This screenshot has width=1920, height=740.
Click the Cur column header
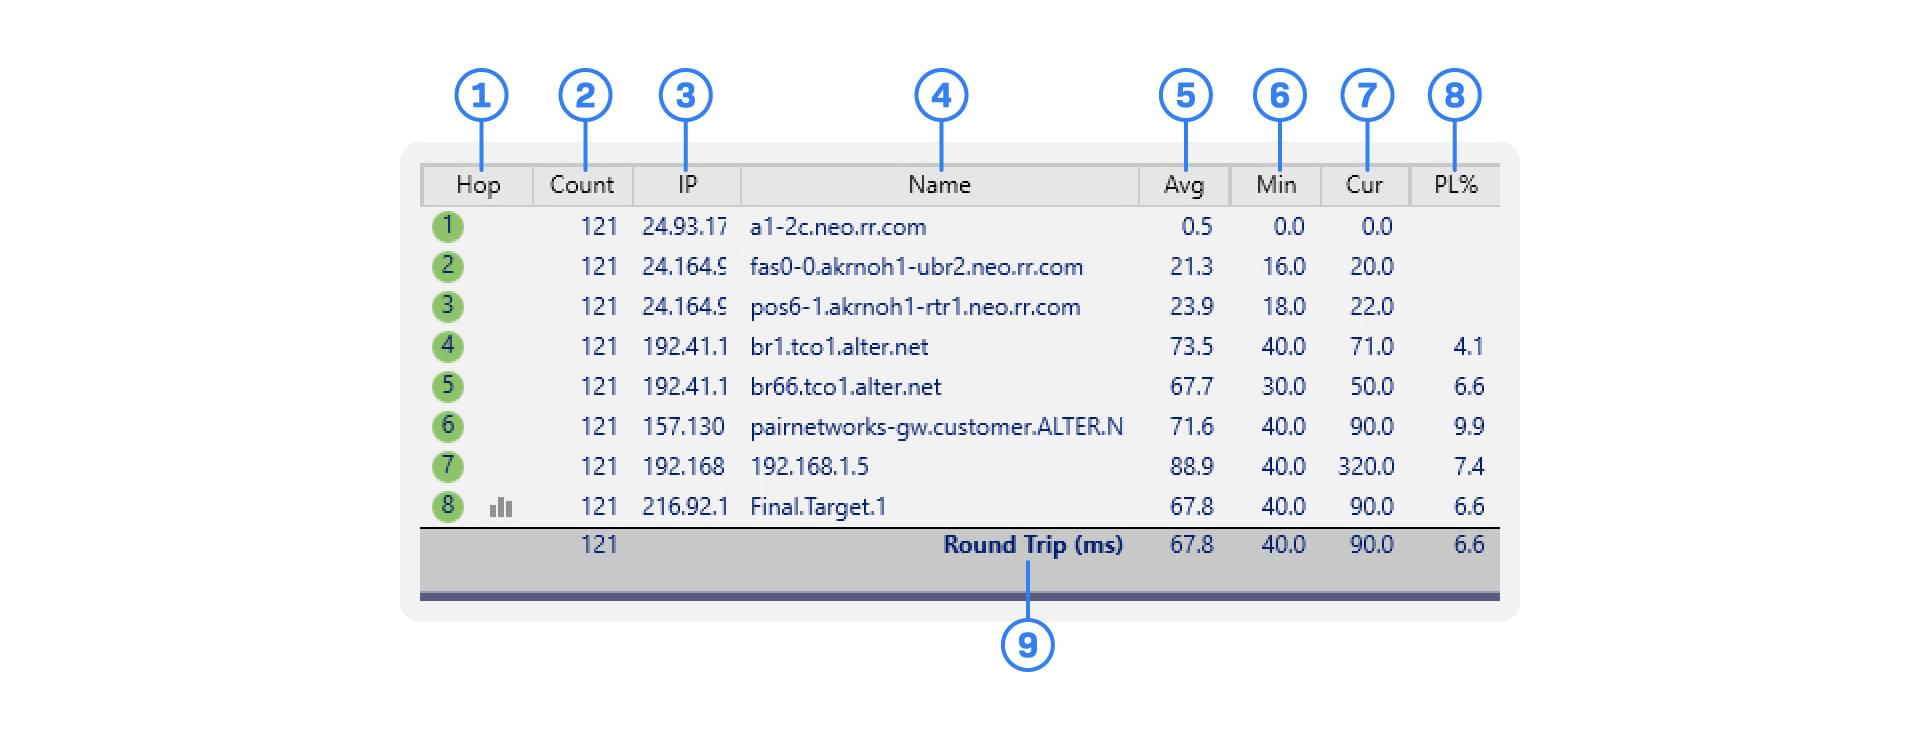tap(1364, 185)
